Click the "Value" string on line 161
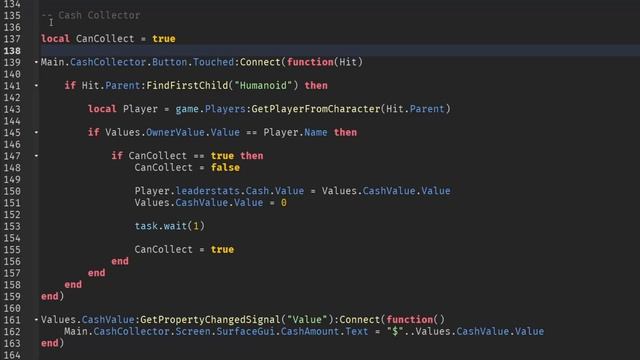 click(307, 320)
